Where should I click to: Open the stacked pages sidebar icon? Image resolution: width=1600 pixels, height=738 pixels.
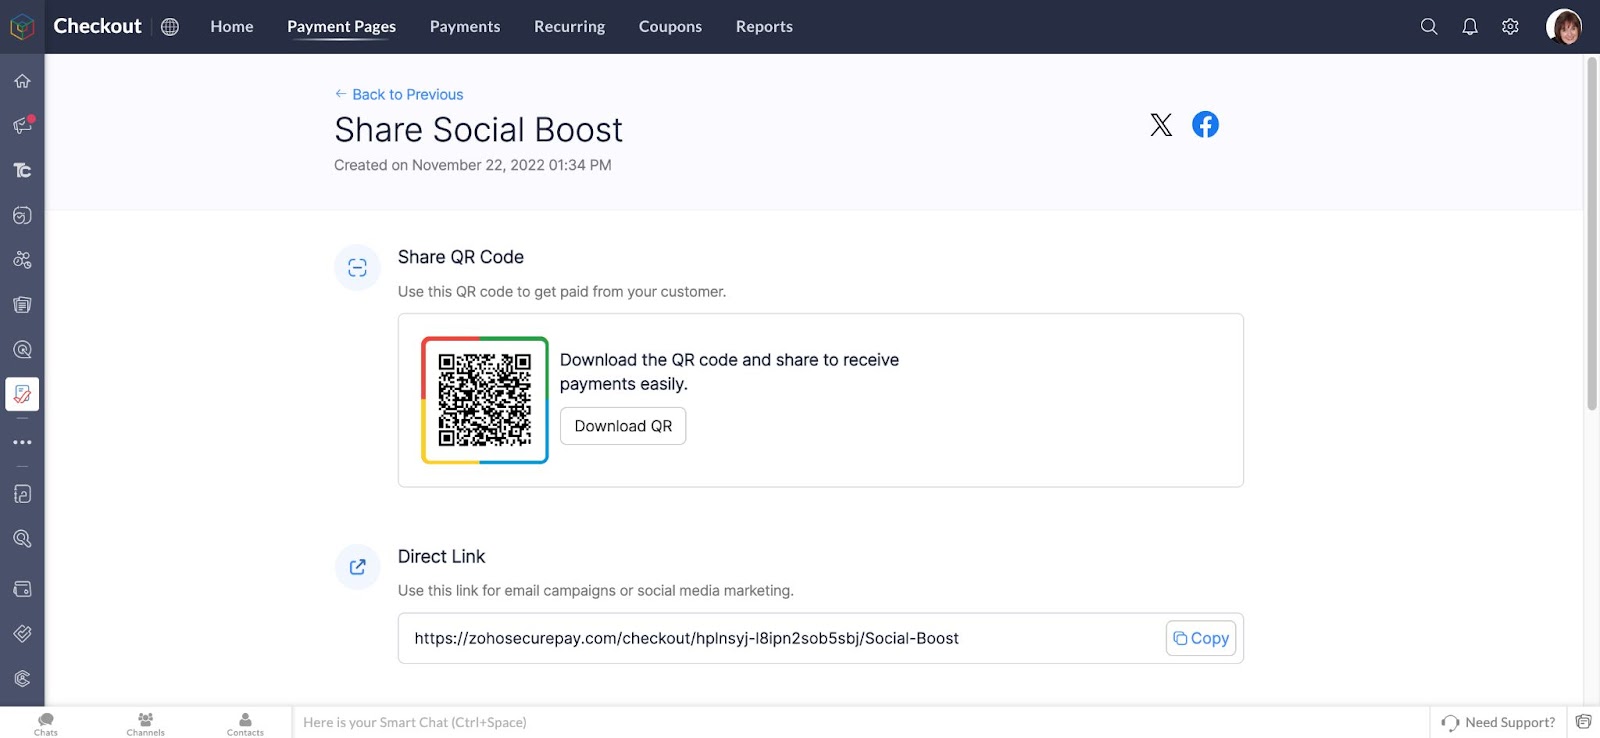[x=22, y=305]
